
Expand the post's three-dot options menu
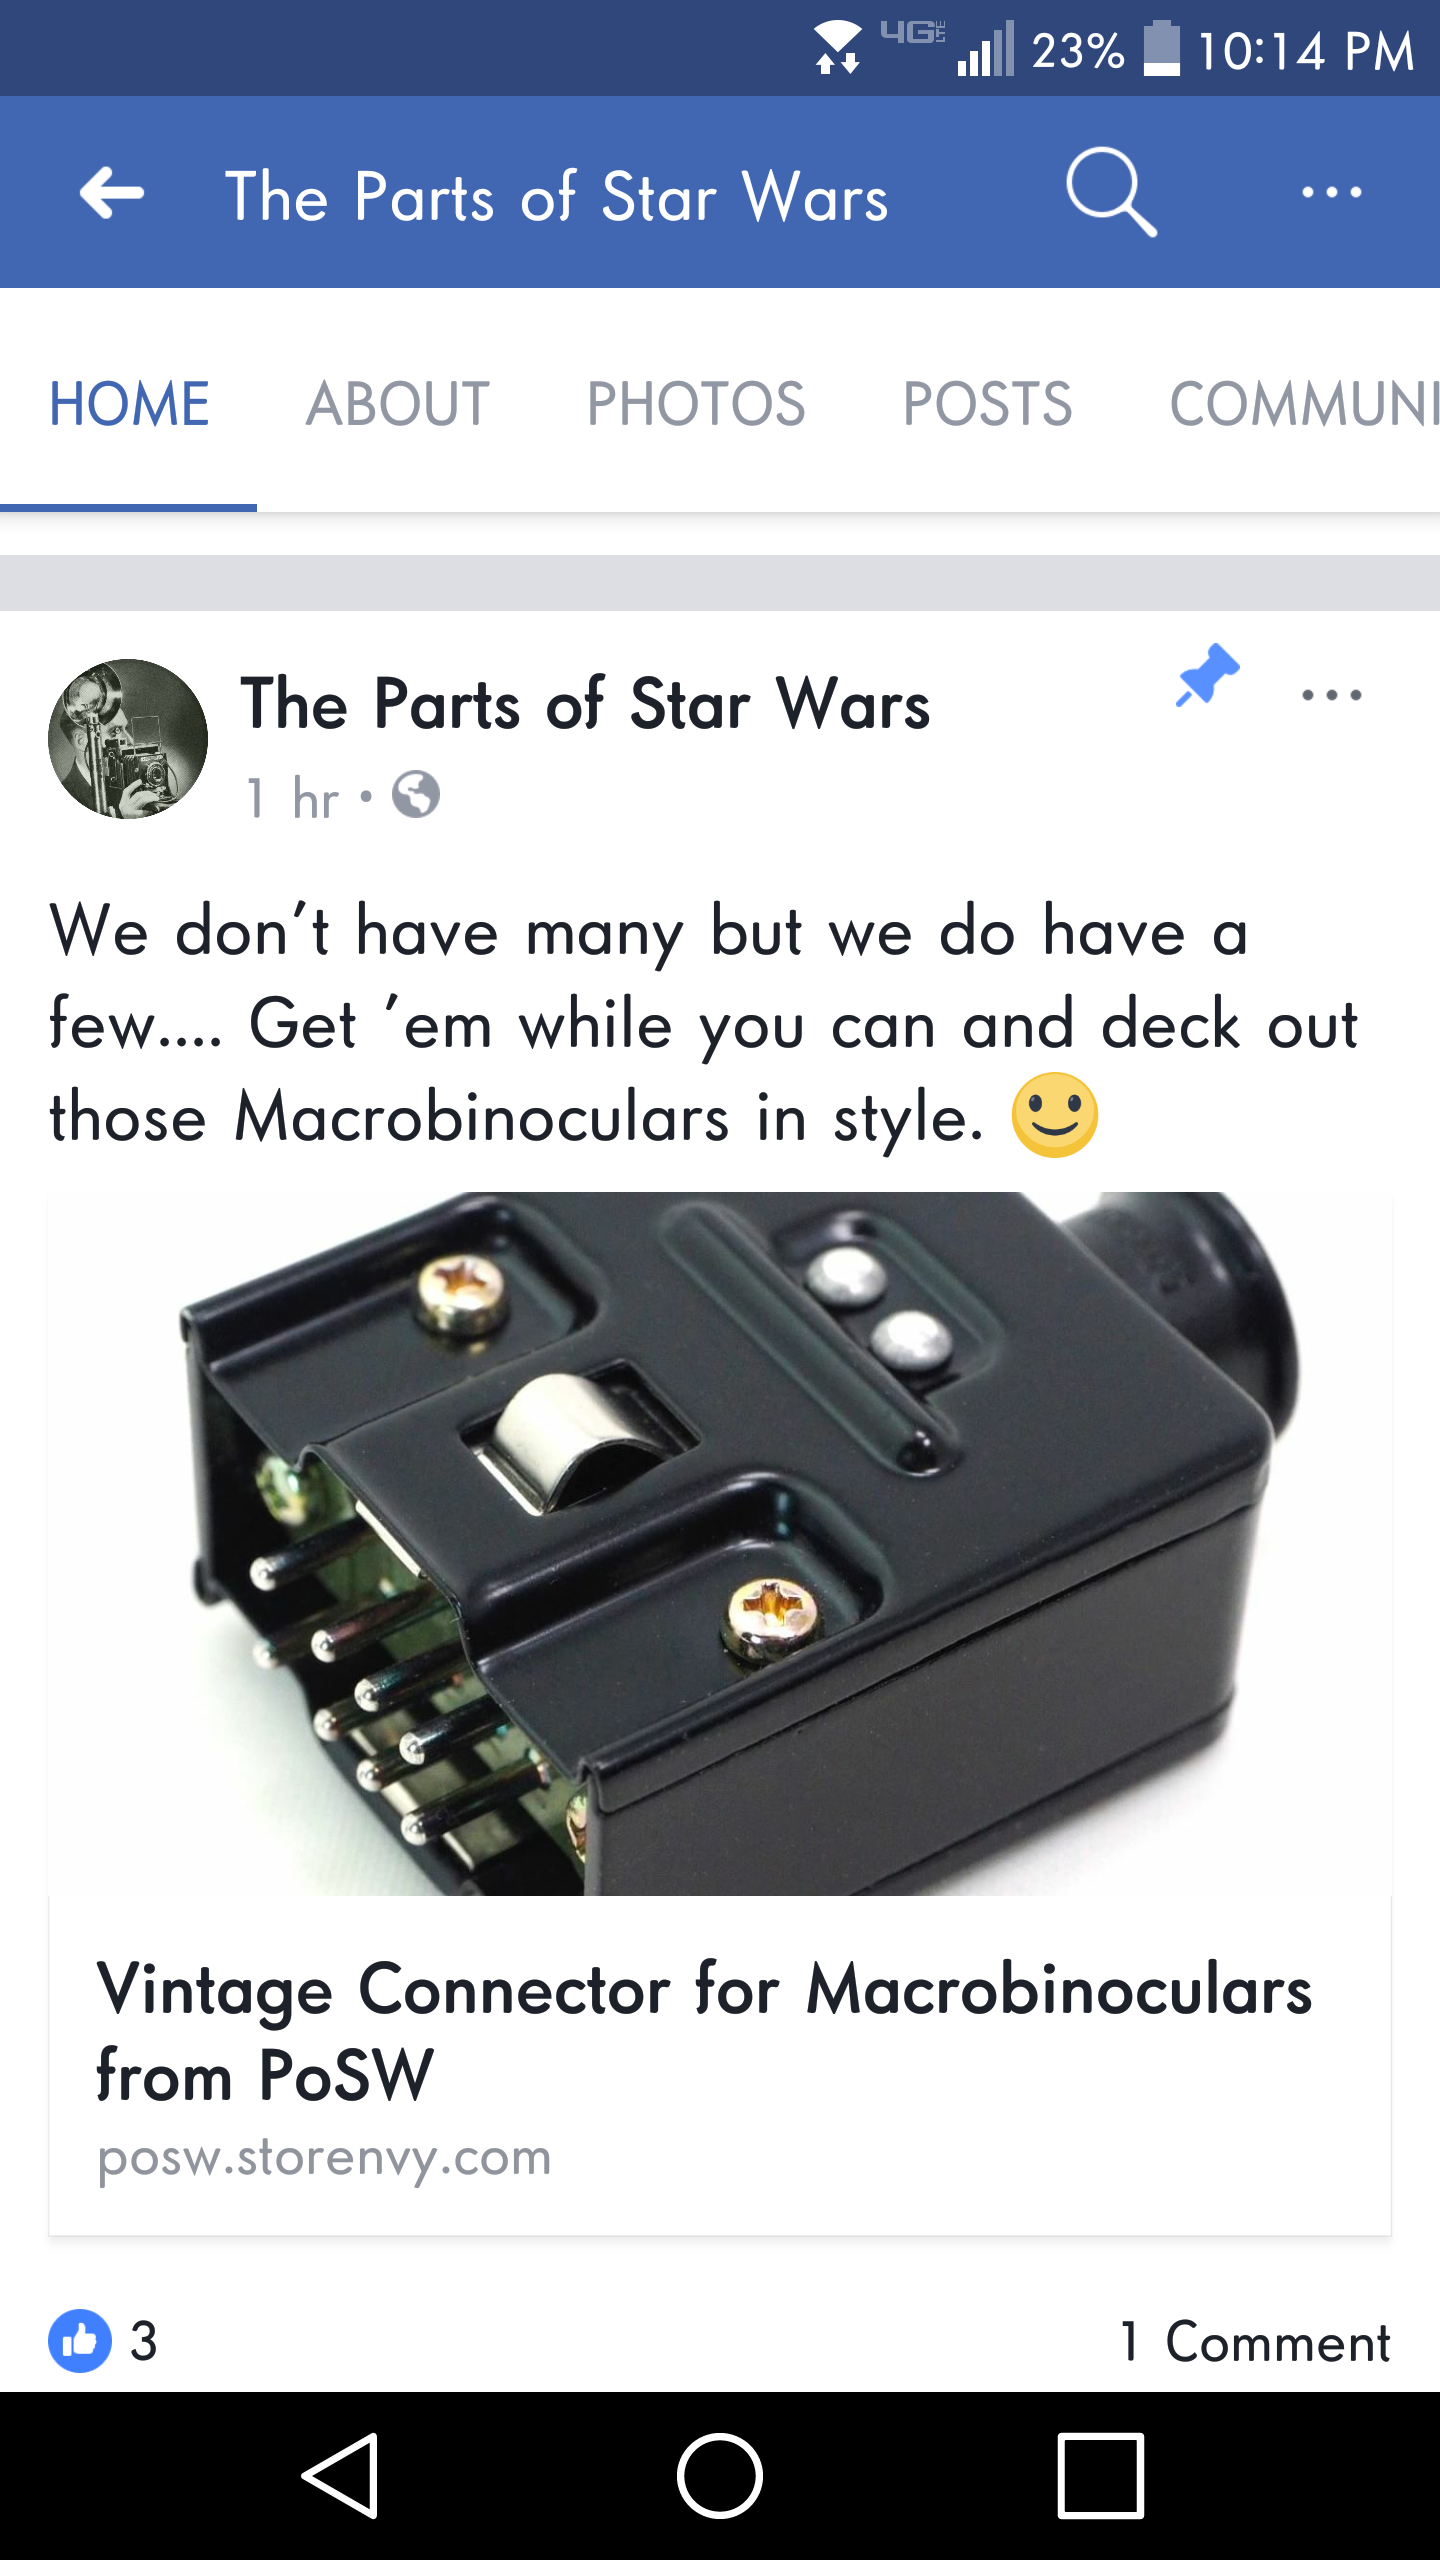click(1331, 695)
